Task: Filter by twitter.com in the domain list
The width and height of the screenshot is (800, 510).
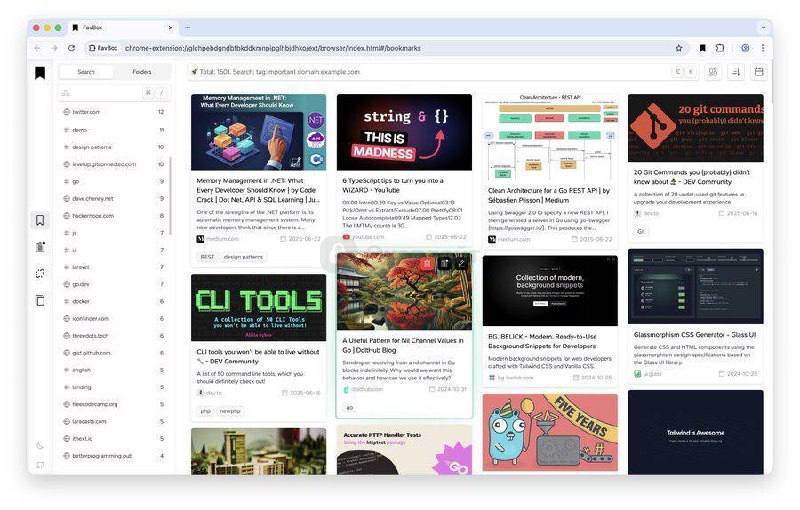Action: [x=86, y=112]
